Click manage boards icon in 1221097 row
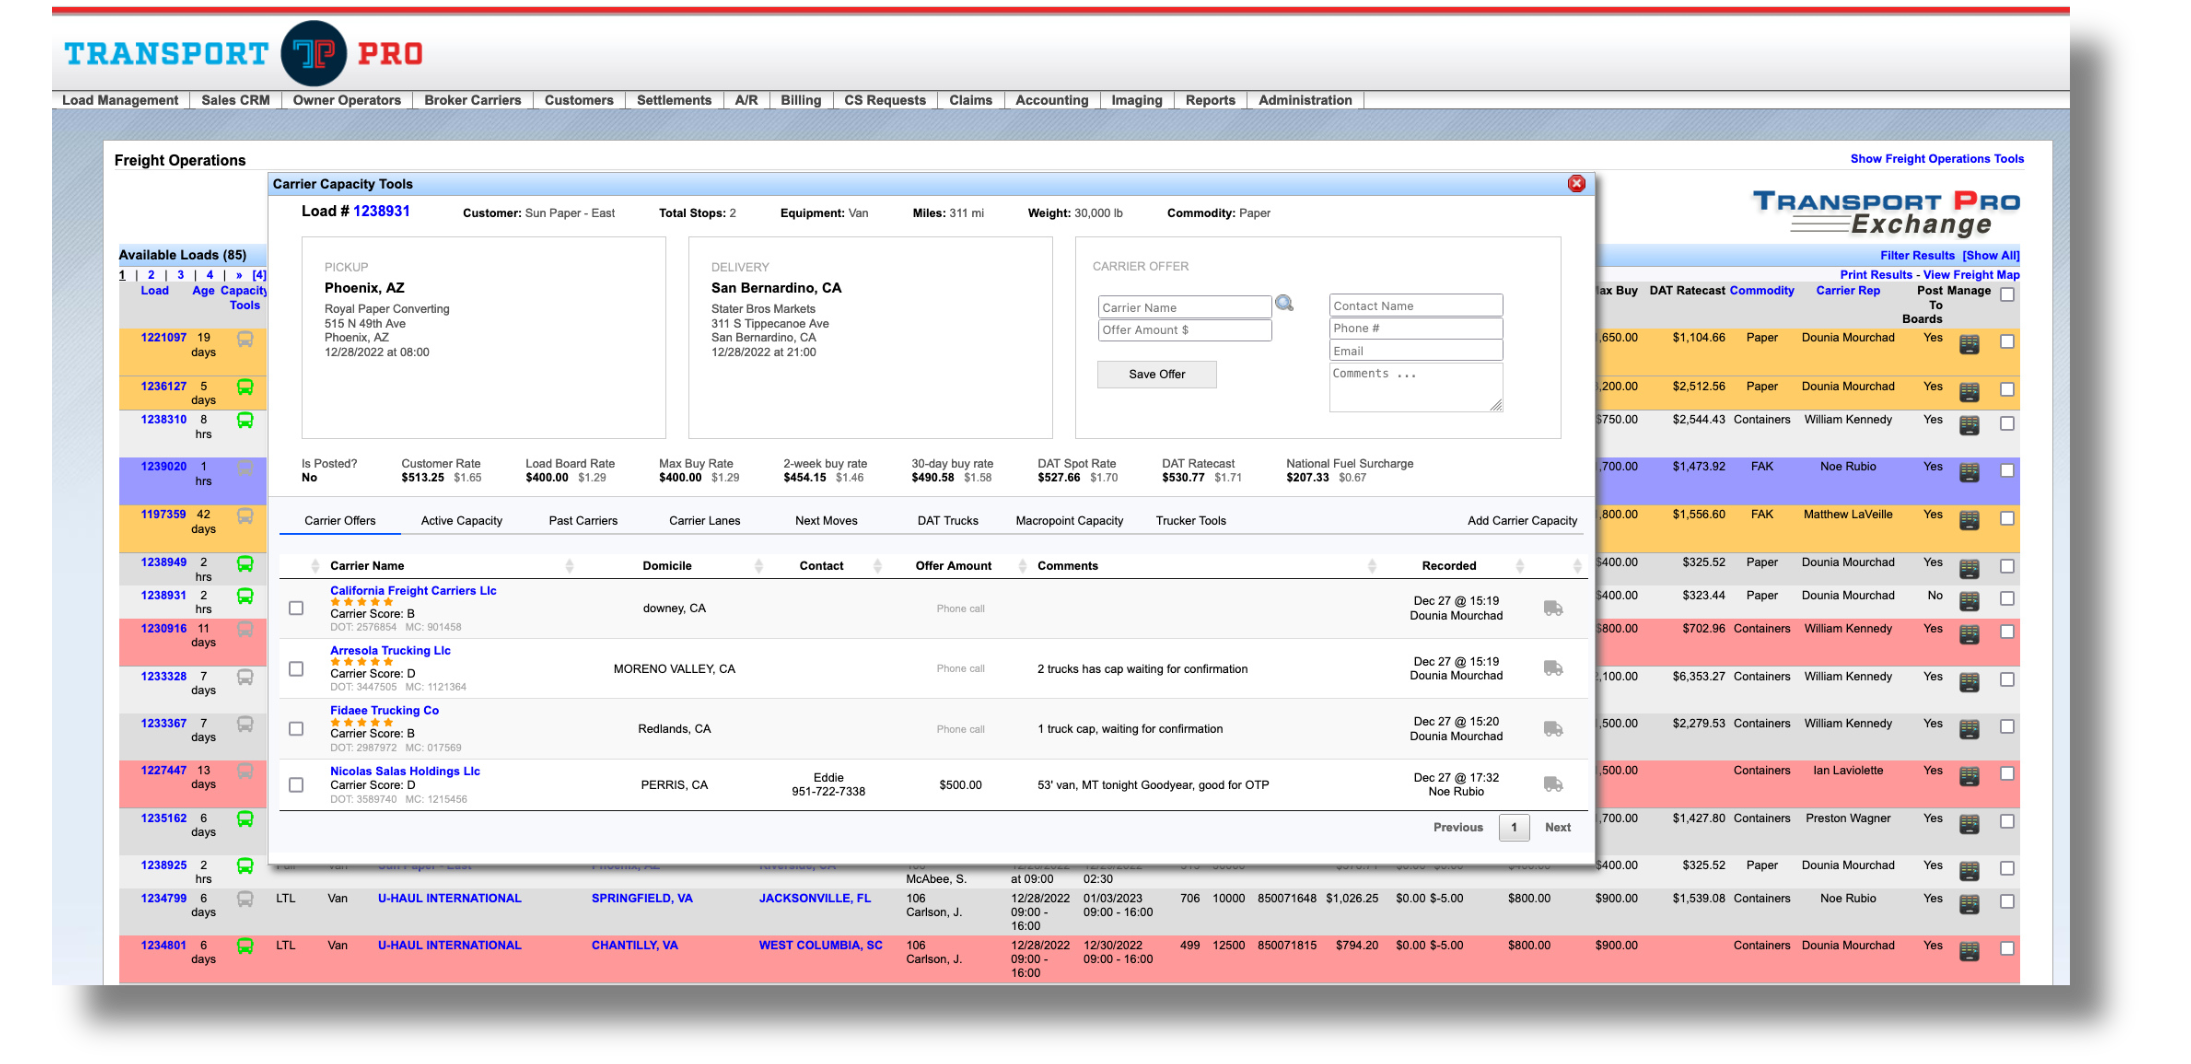This screenshot has width=2191, height=1064. click(x=1969, y=344)
